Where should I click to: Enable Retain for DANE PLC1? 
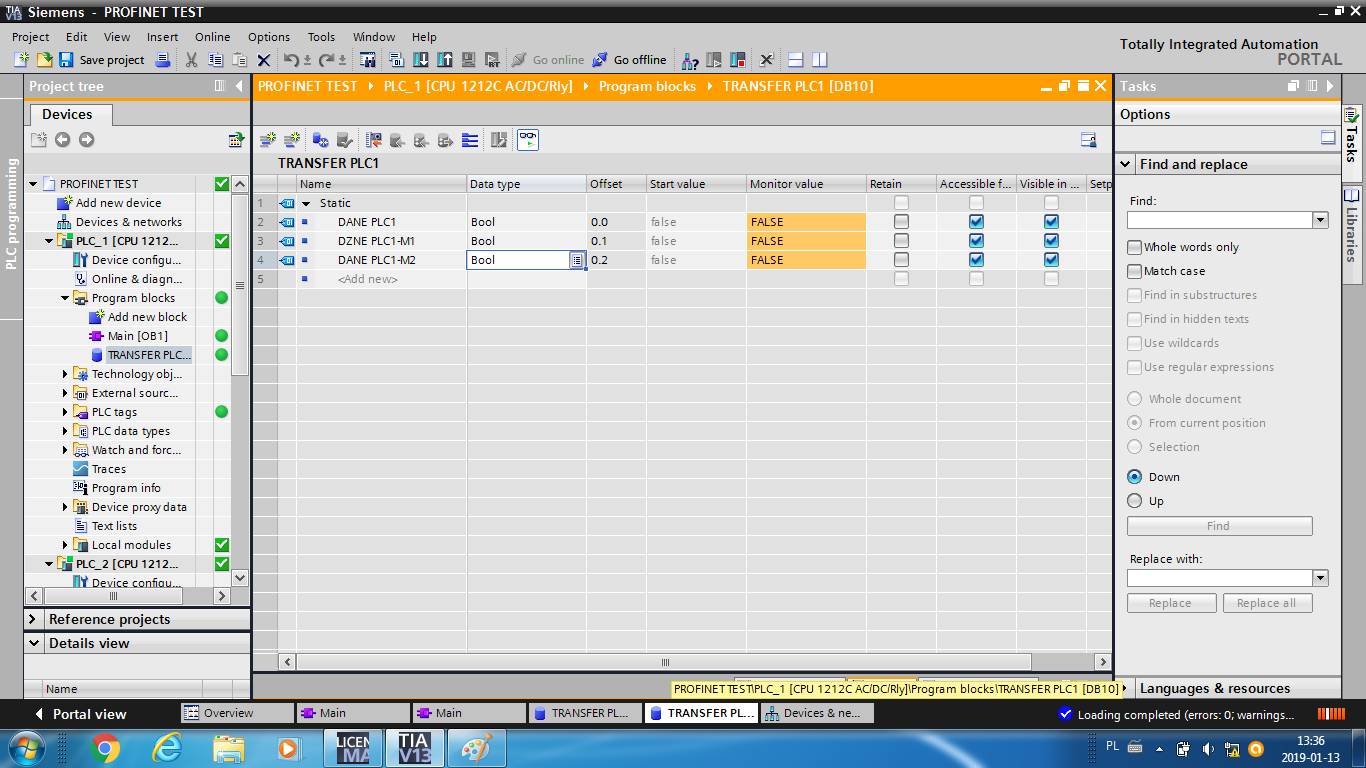[x=901, y=222]
